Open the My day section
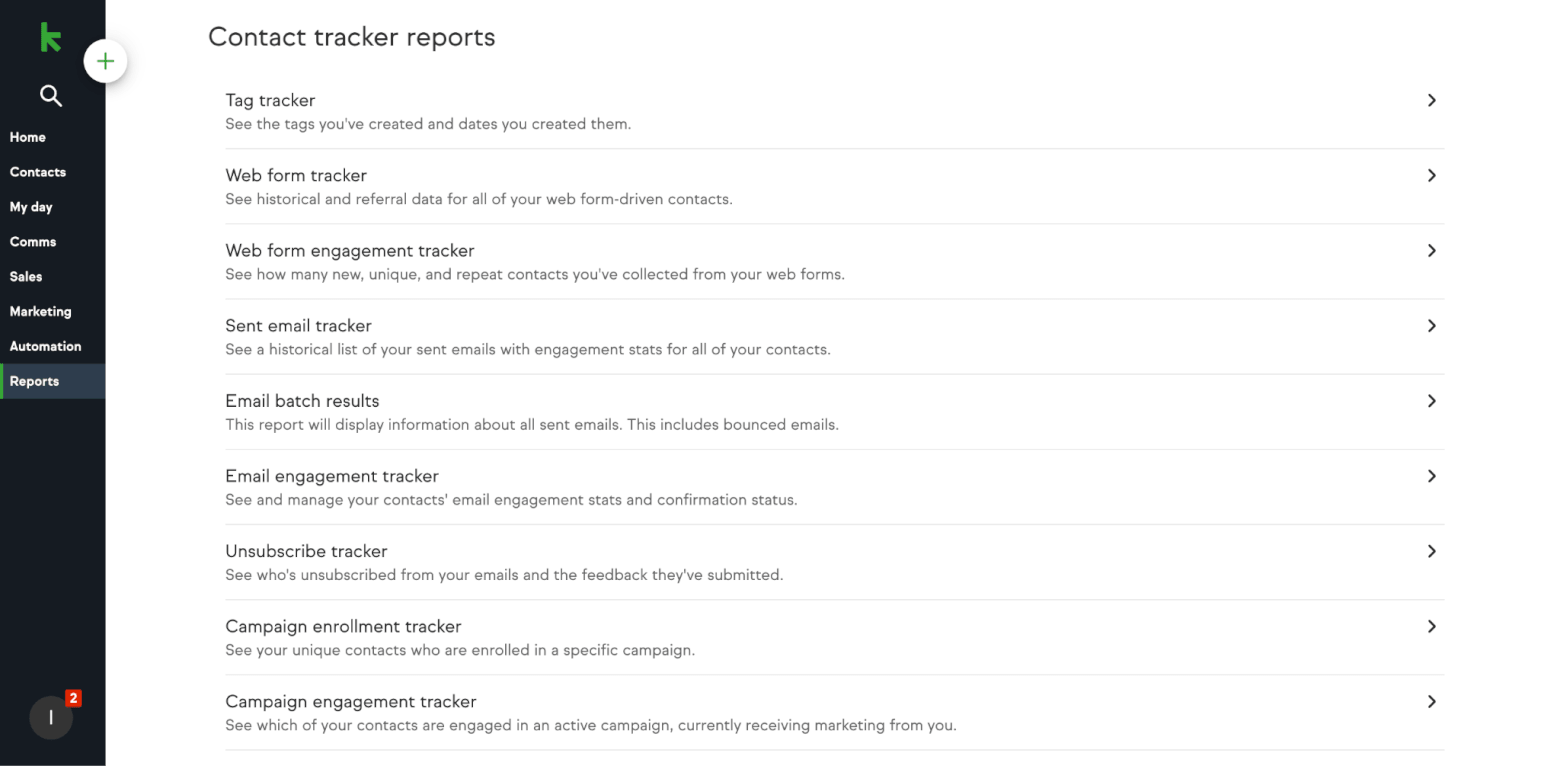1560x766 pixels. click(x=31, y=207)
